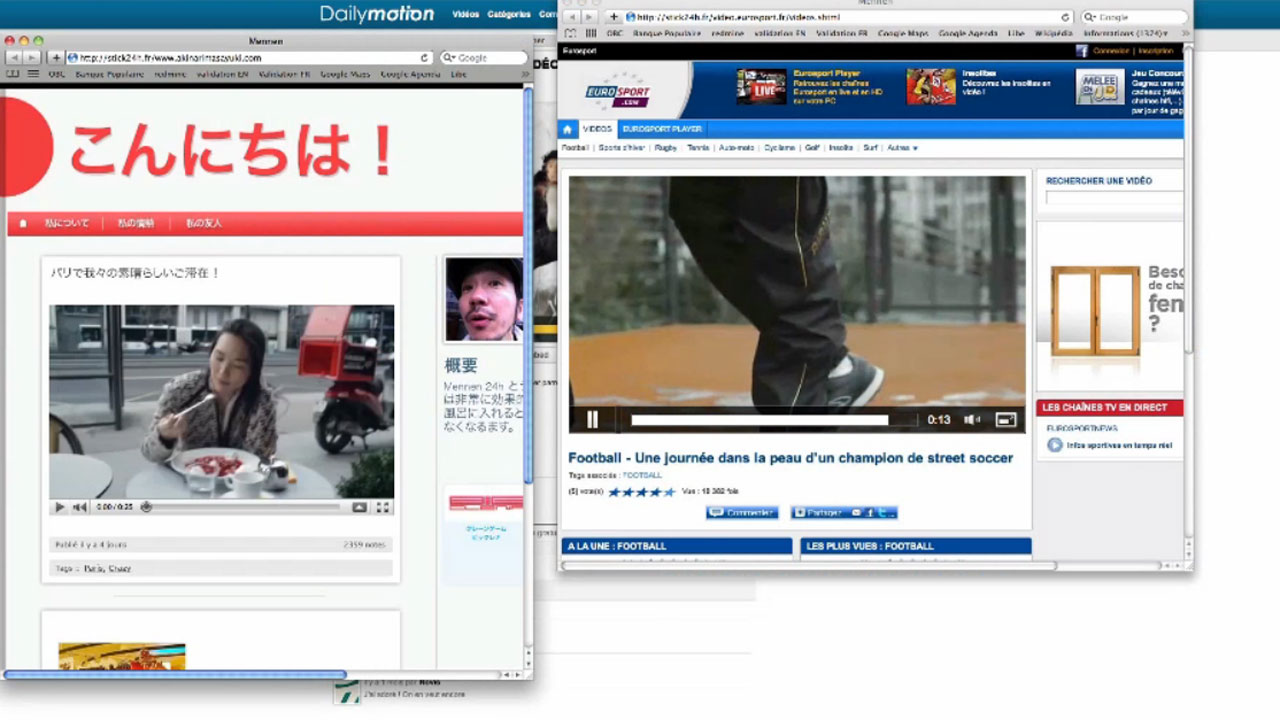The image size is (1280, 720).
Task: Open the Insolites promo thumbnail
Action: (x=931, y=87)
